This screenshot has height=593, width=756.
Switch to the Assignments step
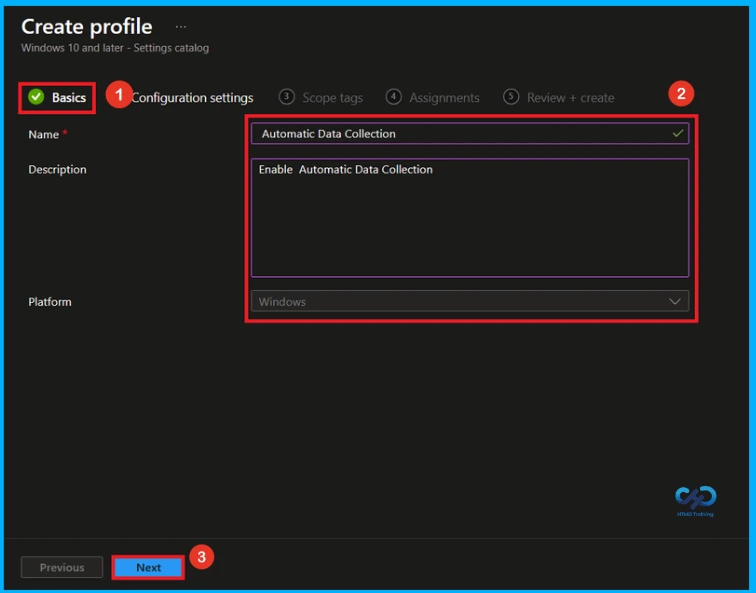coord(432,97)
